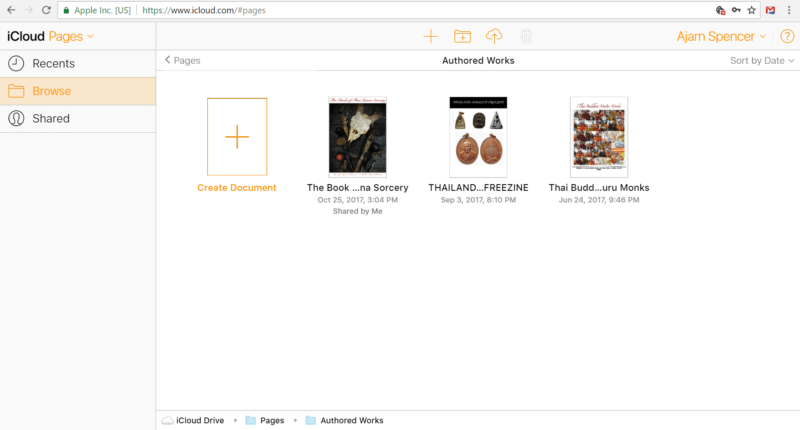
Task: Select the Thai Budd...uru Monks thumbnail
Action: pos(598,137)
